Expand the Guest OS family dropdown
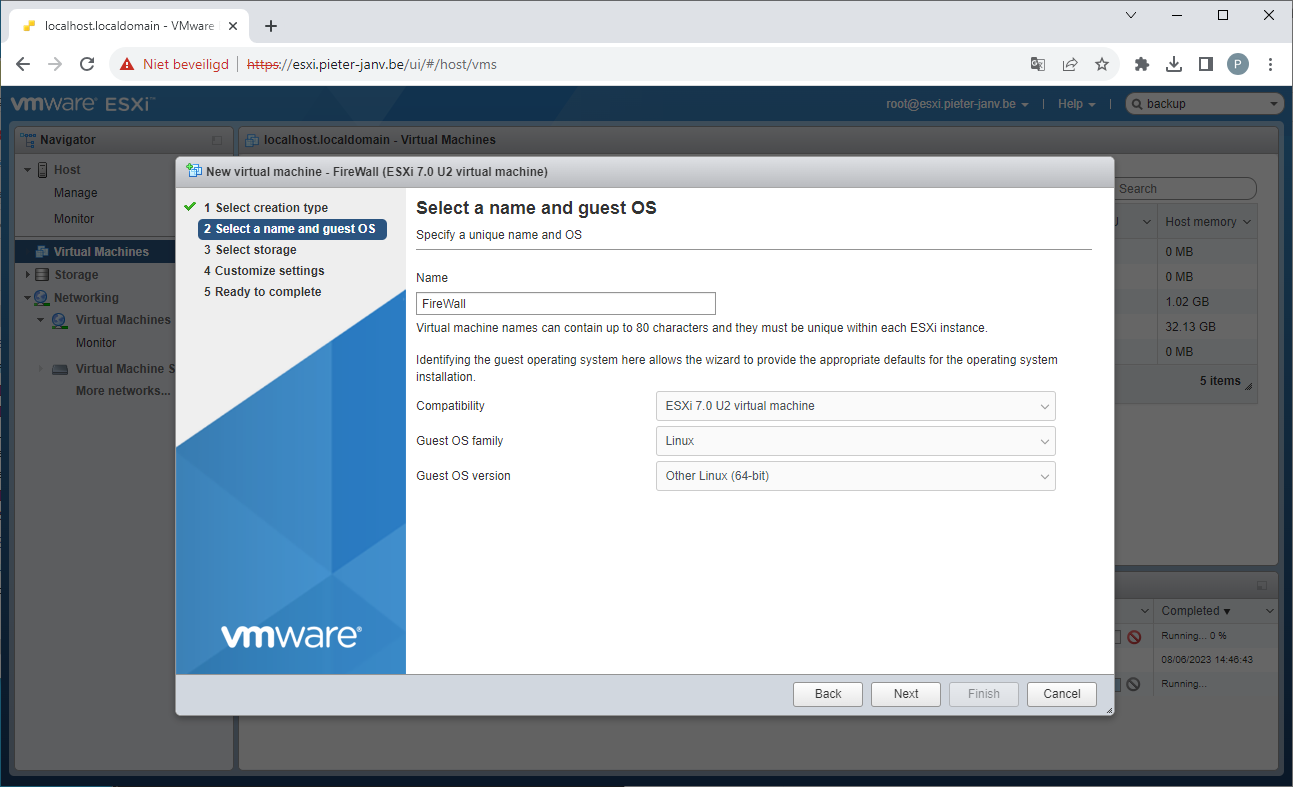 (x=855, y=441)
